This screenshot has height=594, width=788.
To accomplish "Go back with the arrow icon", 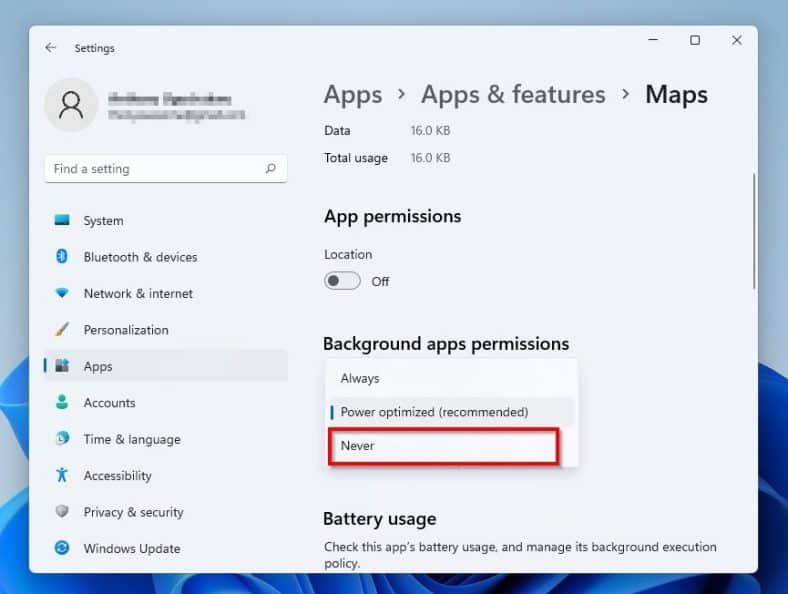I will point(50,48).
